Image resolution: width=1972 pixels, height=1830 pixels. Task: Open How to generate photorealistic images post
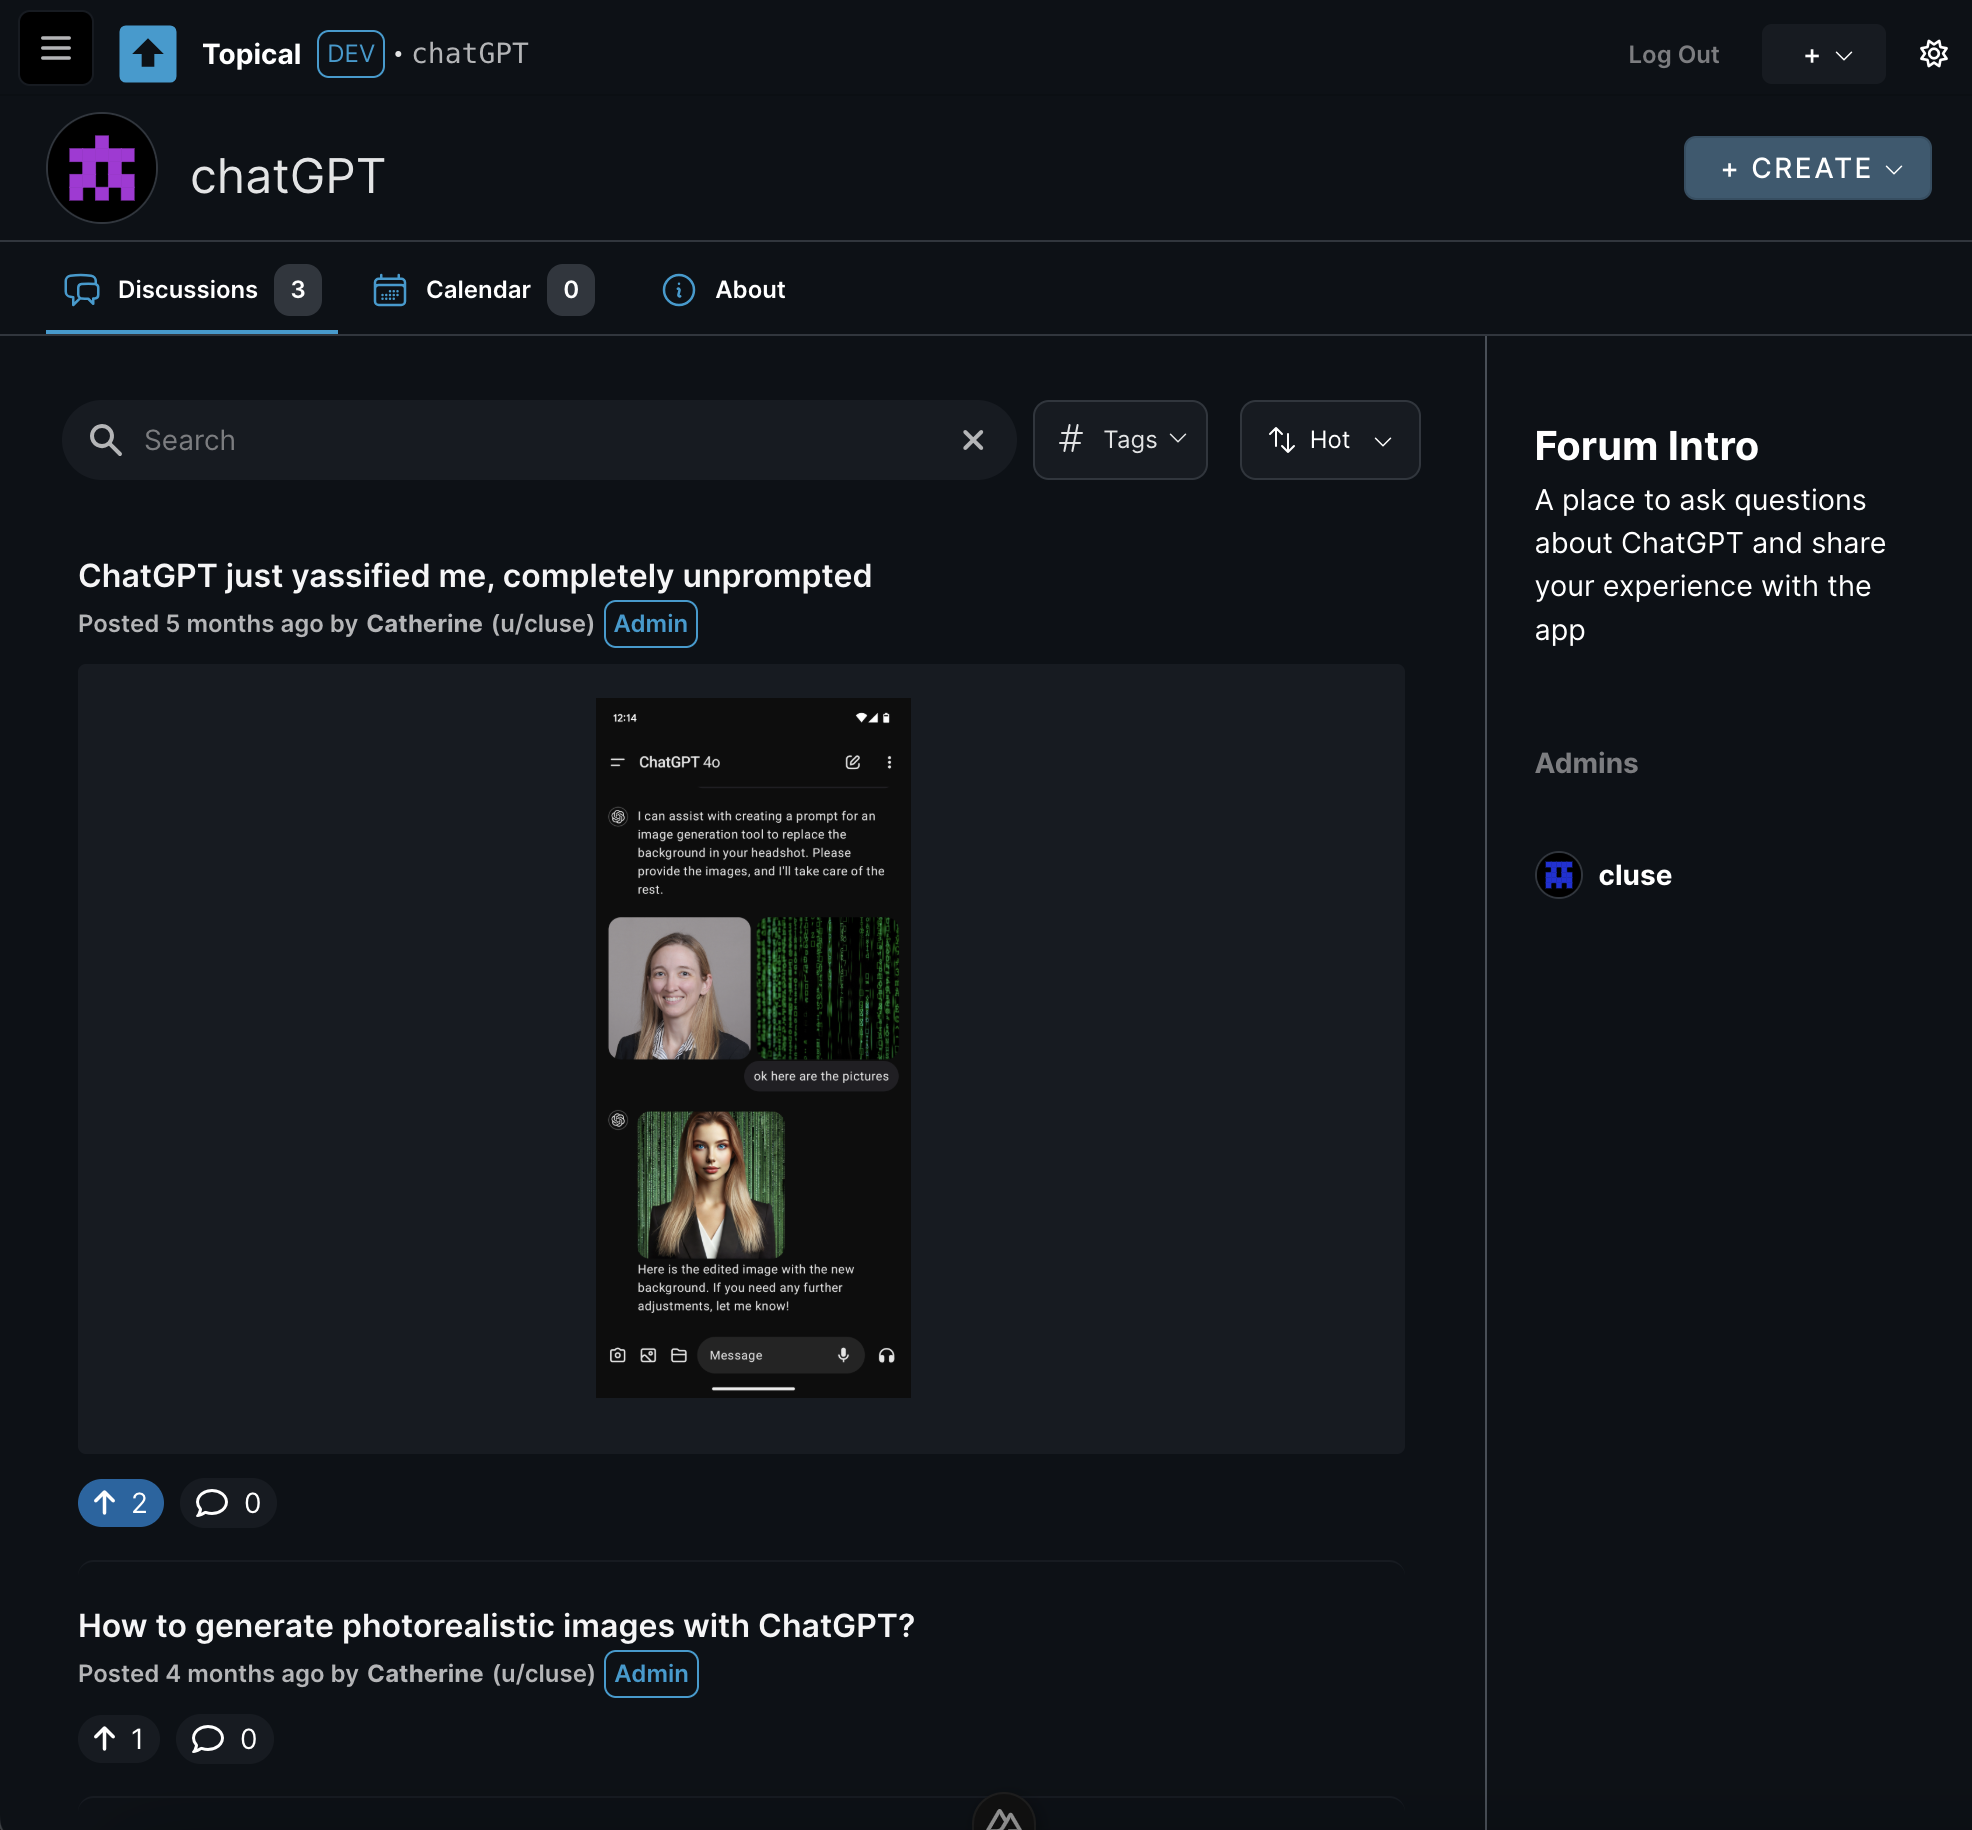point(497,1626)
